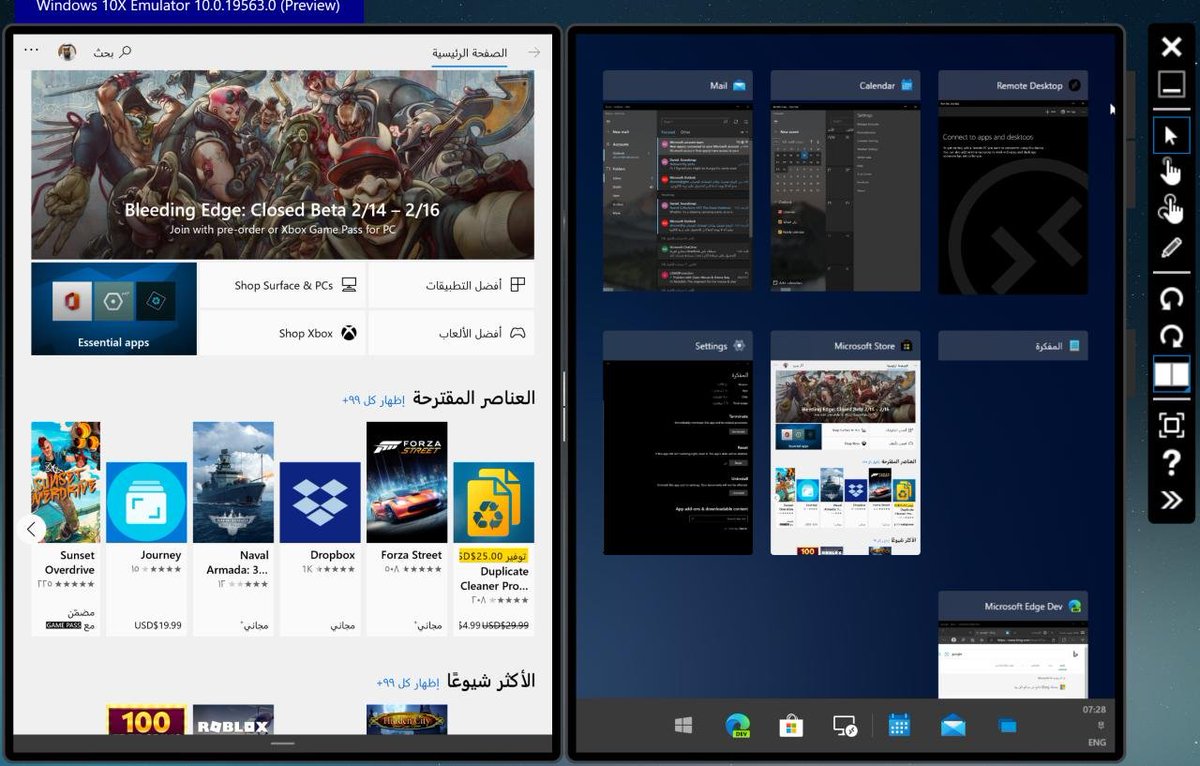
Task: Click the 07:28 clock on taskbar
Action: pyautogui.click(x=1094, y=709)
